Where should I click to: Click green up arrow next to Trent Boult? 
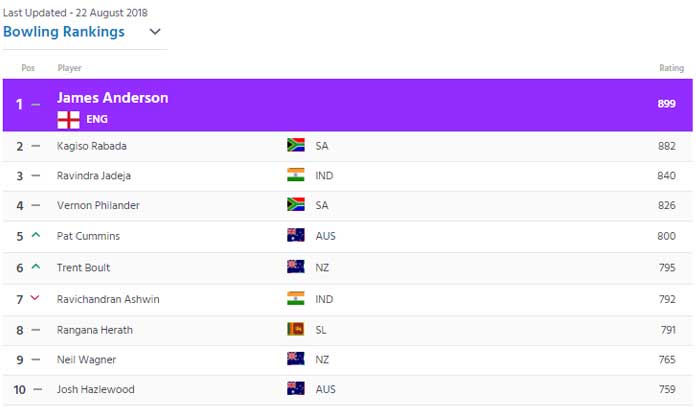click(x=36, y=266)
